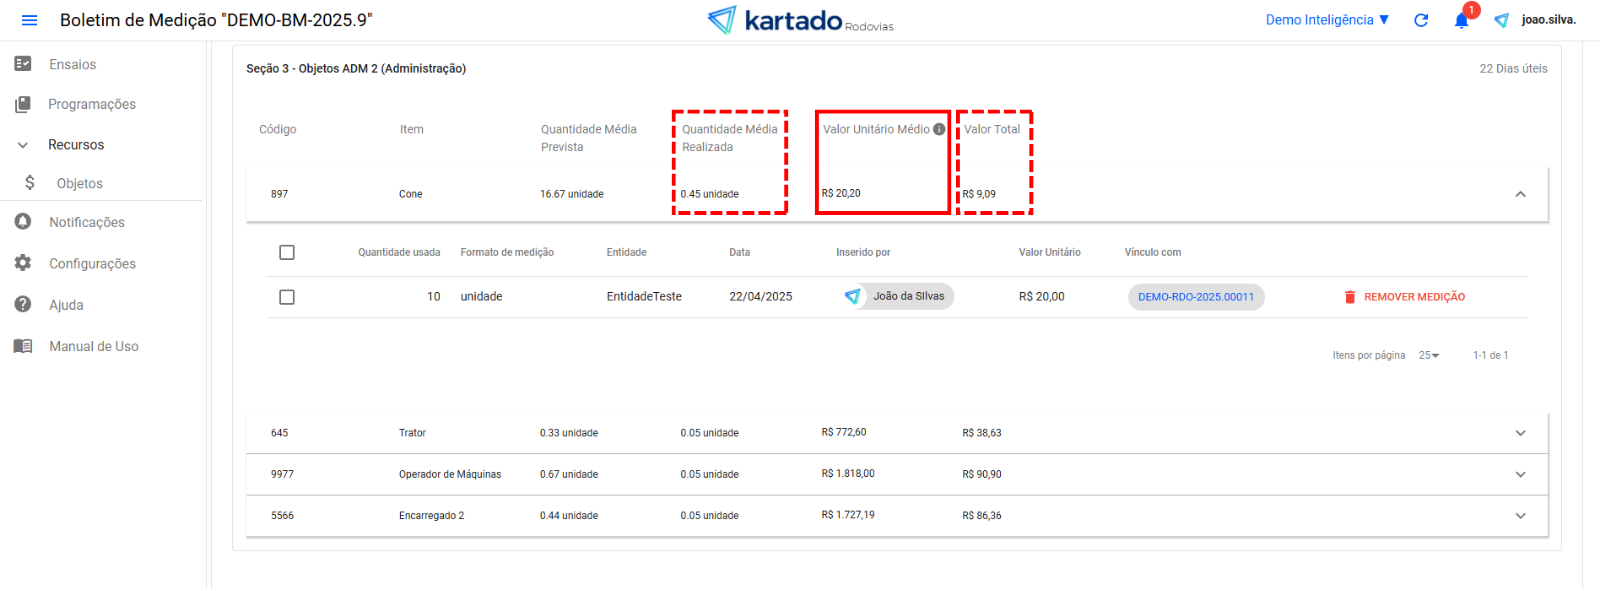Click the Configurações gear icon

click(23, 263)
